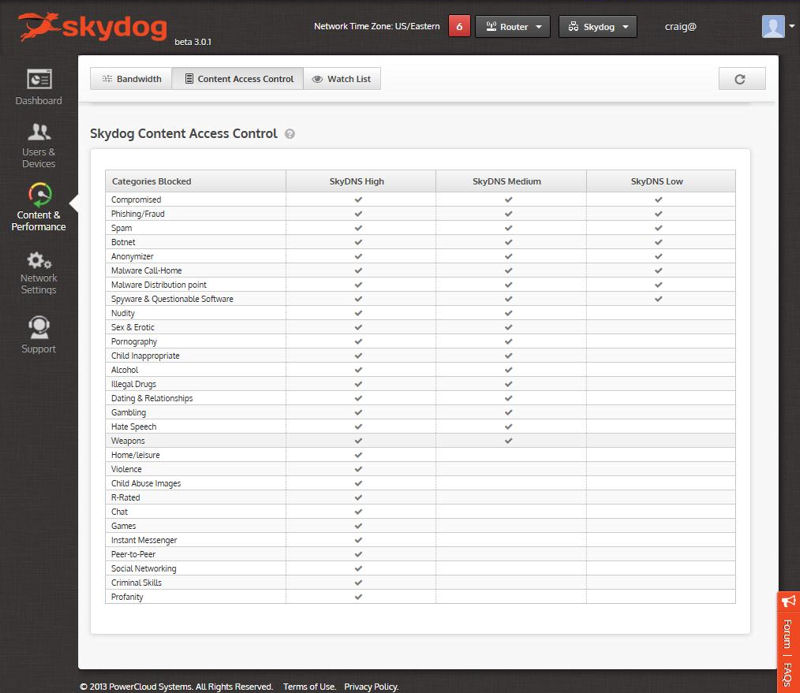The width and height of the screenshot is (800, 693).
Task: Click the refresh button icon
Action: pos(741,79)
